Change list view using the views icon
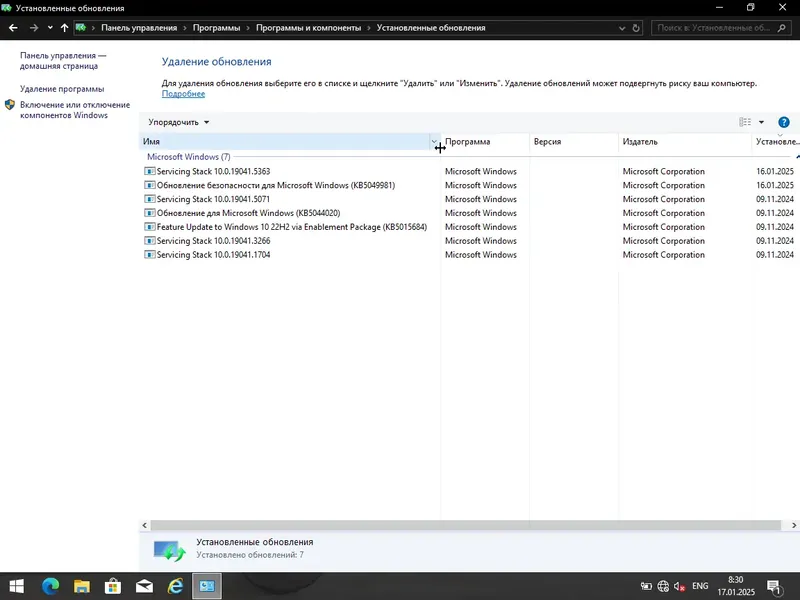This screenshot has height=600, width=800. pyautogui.click(x=743, y=122)
